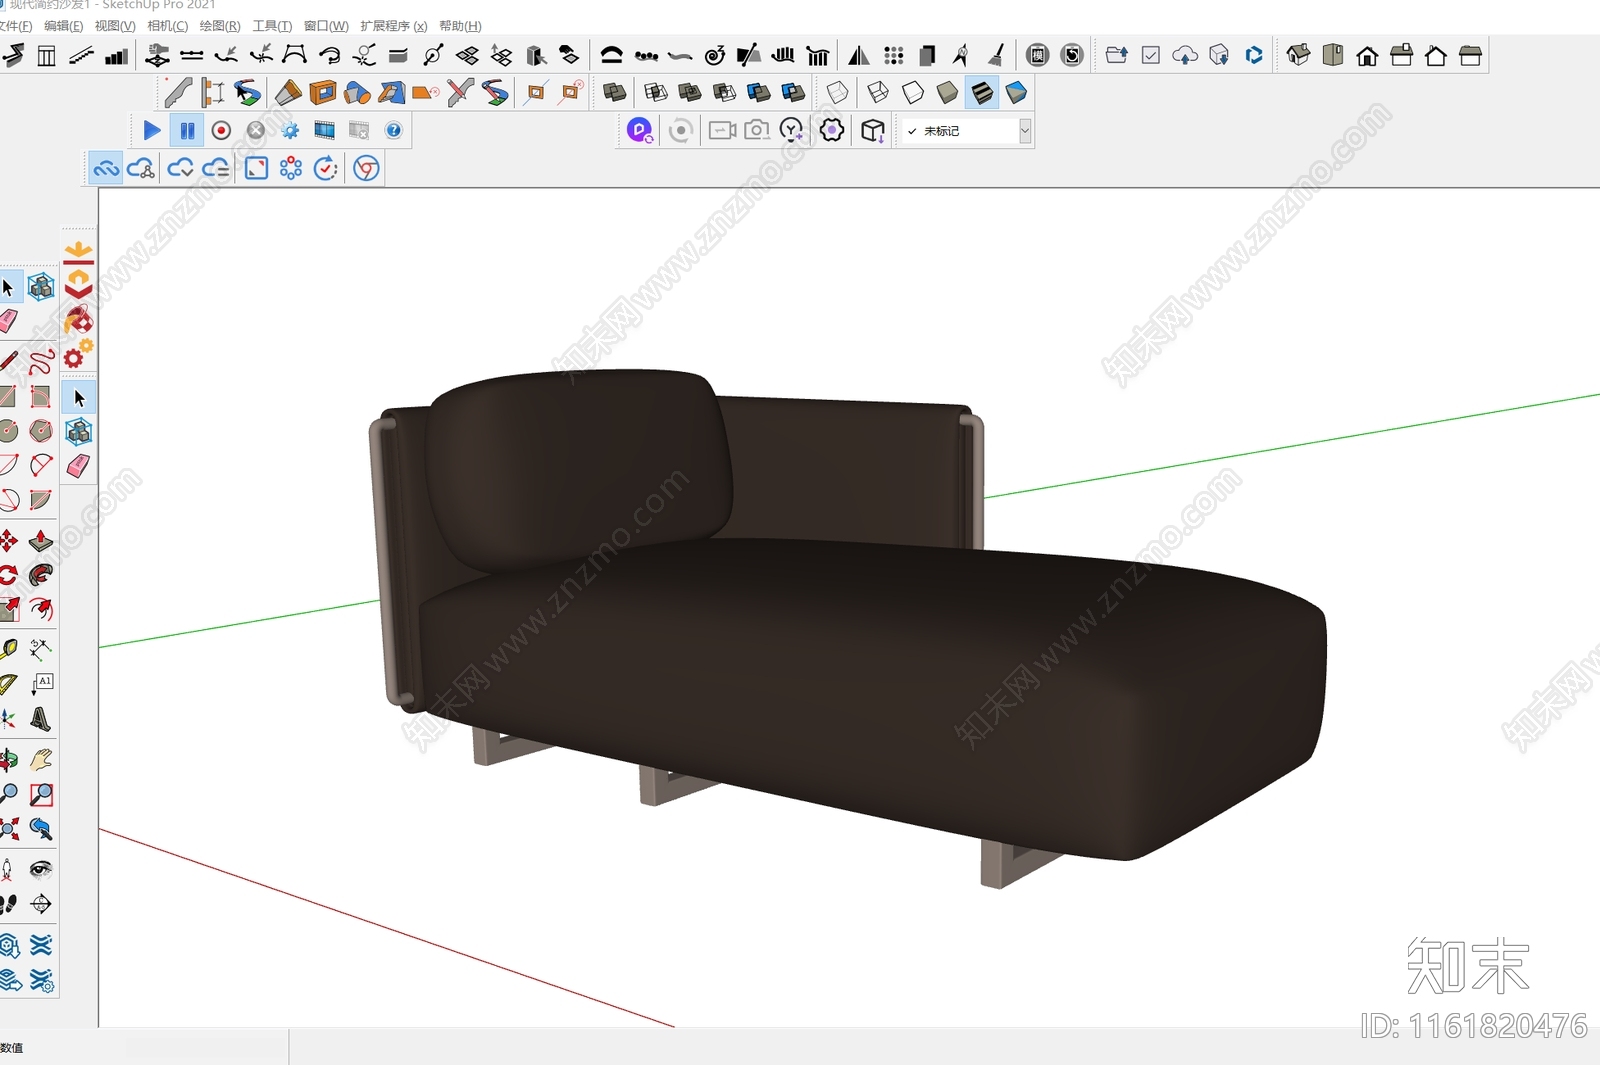Click the pause animation button

pos(187,130)
